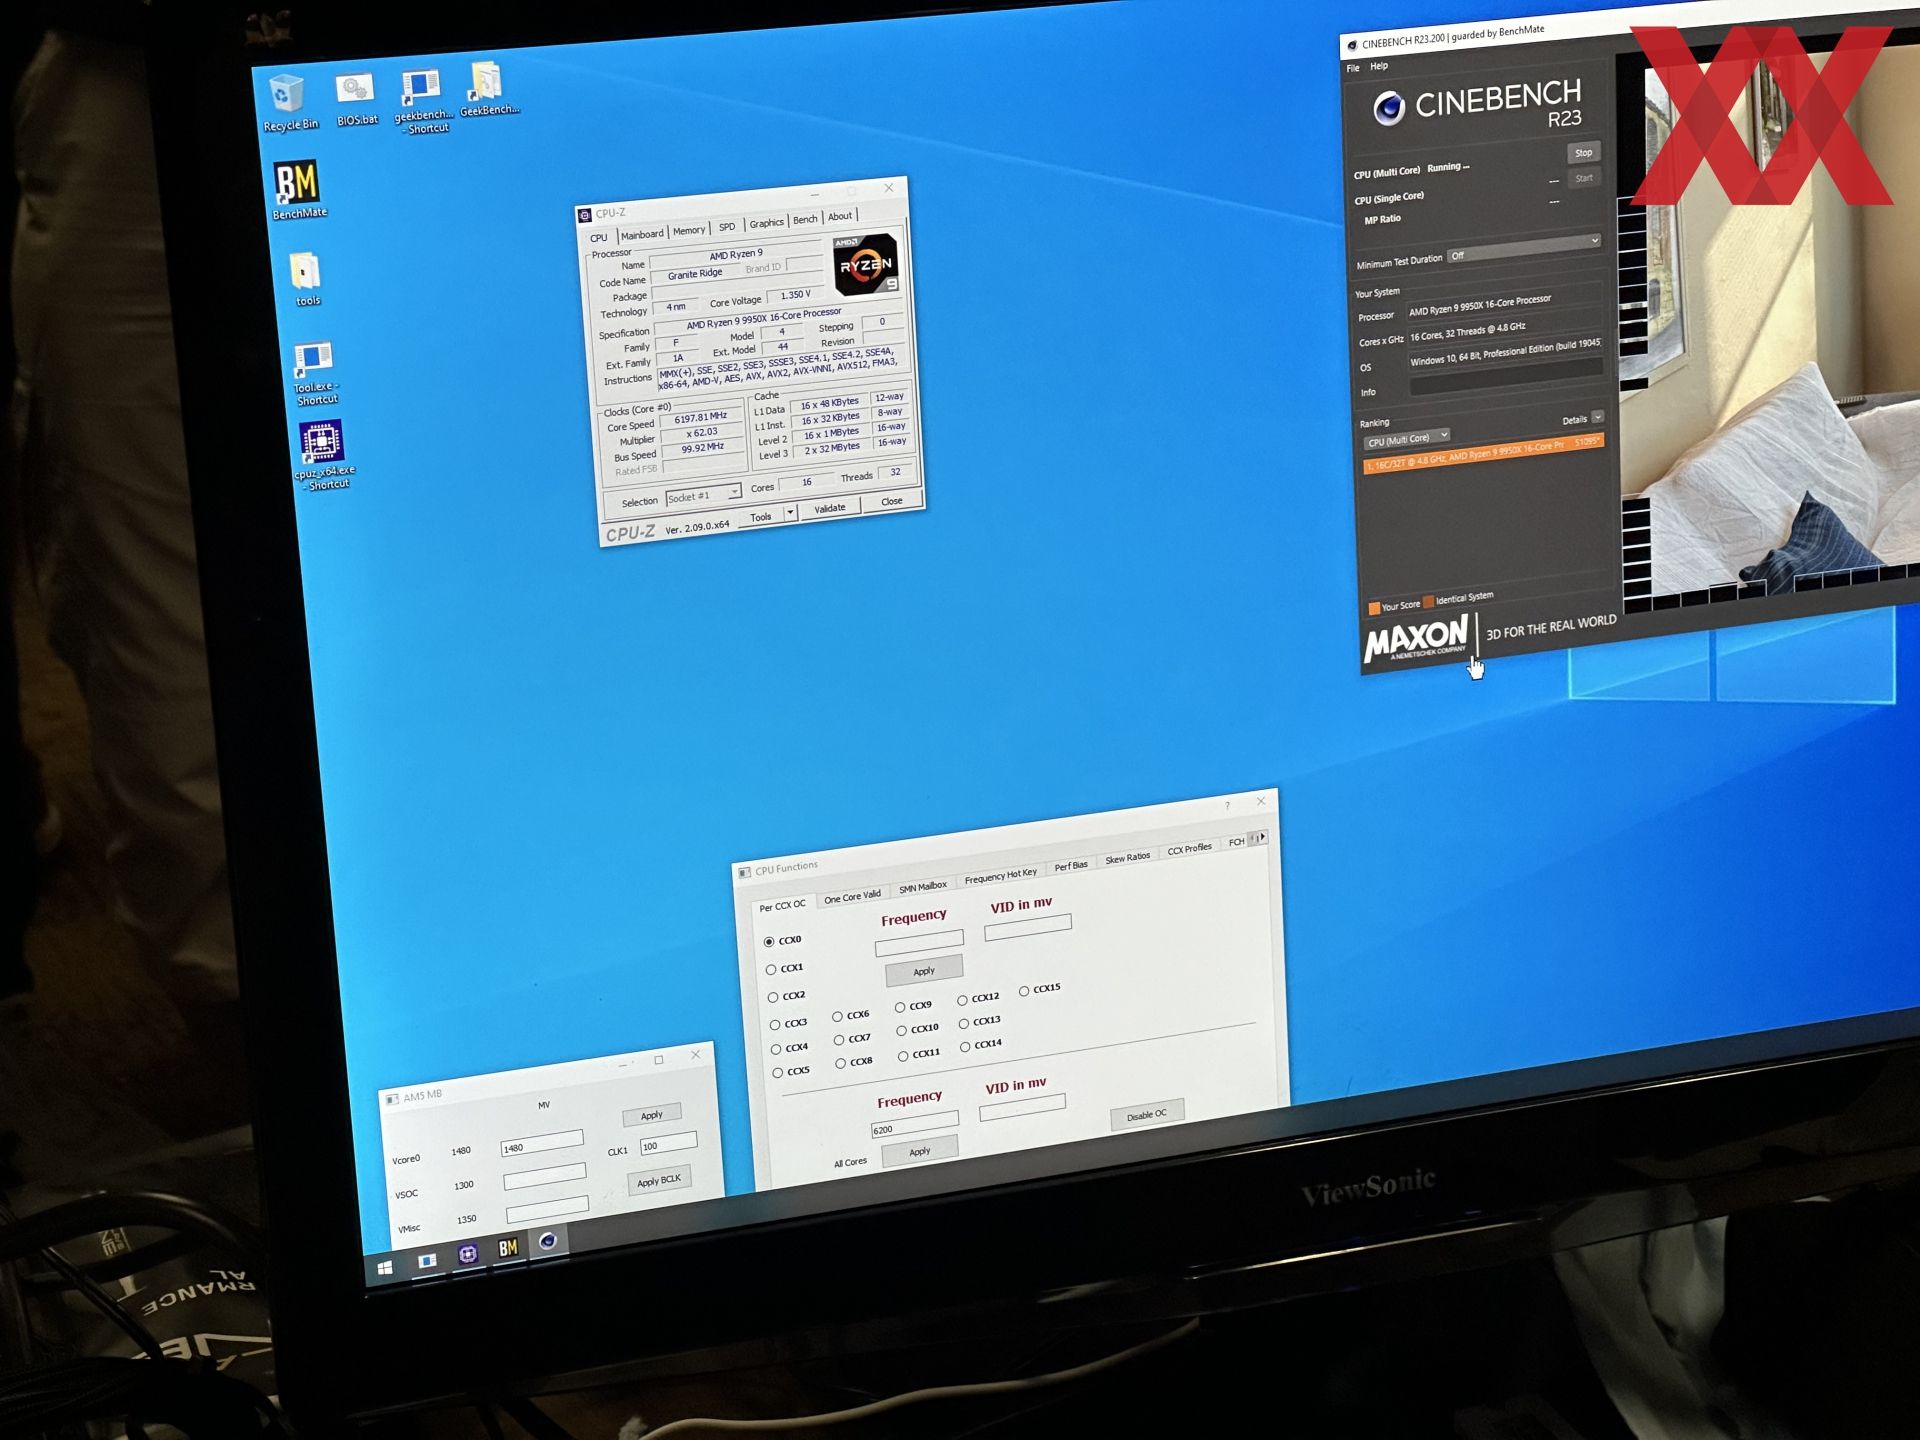Open the GeekBench folder desktop icon
The width and height of the screenshot is (1920, 1440).
tap(488, 90)
